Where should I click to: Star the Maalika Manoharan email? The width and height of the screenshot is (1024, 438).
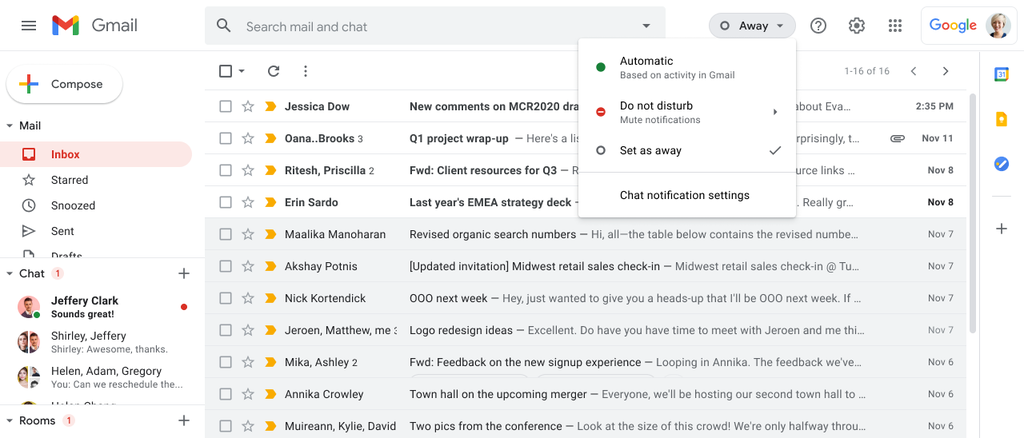pos(248,234)
